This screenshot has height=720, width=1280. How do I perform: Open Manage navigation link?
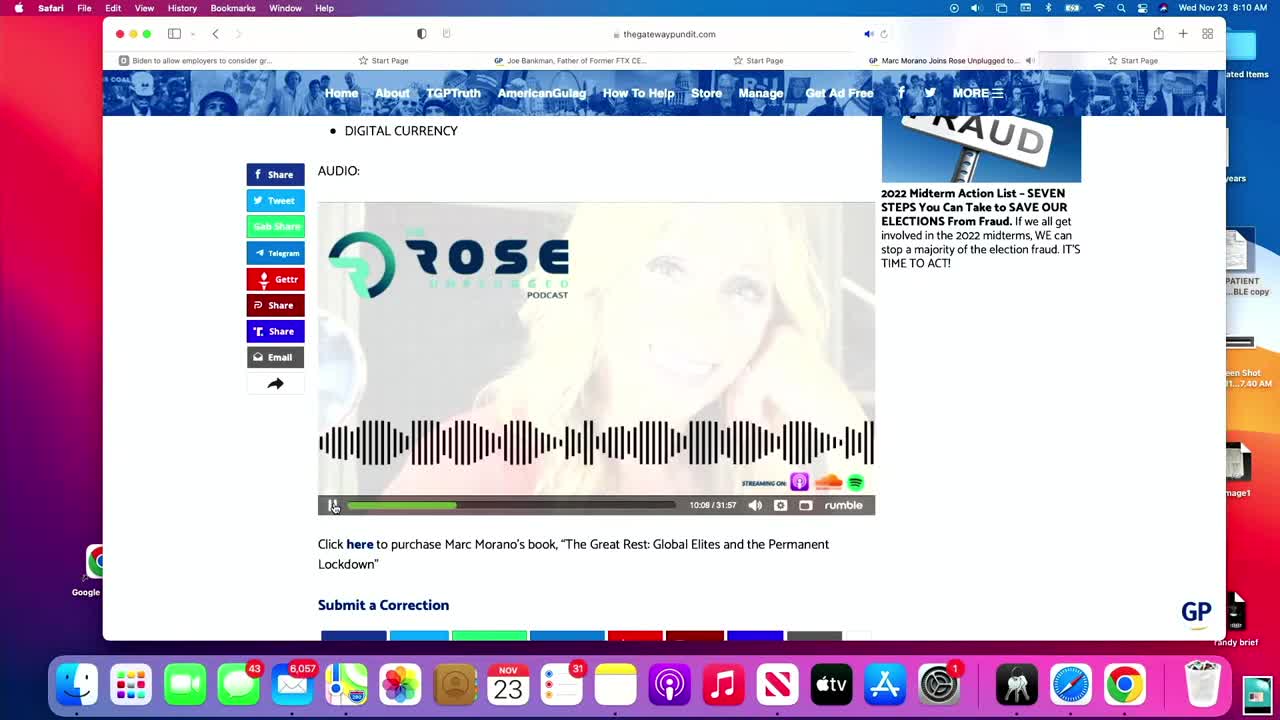point(761,93)
